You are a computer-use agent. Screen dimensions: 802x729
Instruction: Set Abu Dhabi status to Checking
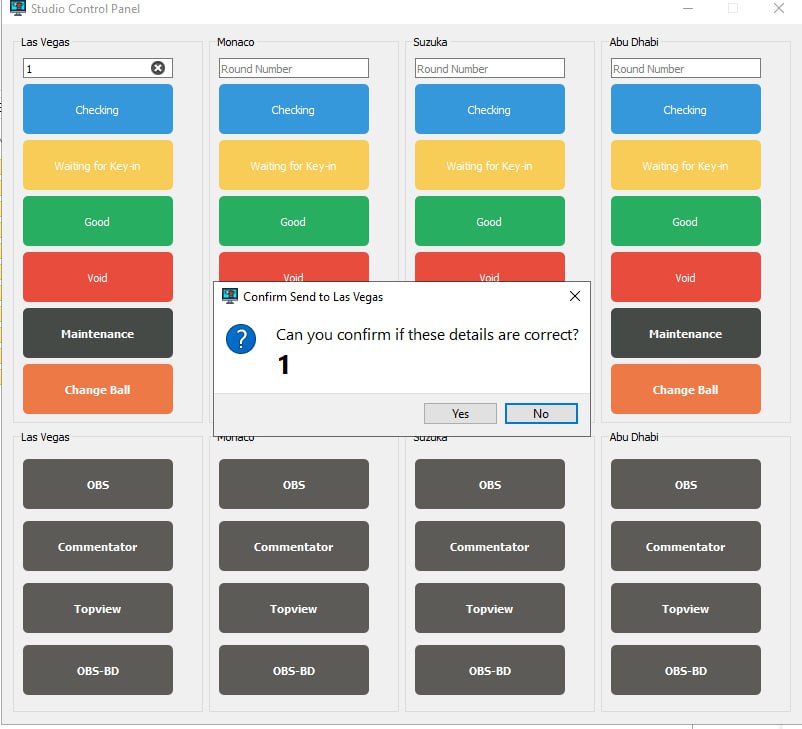coord(685,109)
